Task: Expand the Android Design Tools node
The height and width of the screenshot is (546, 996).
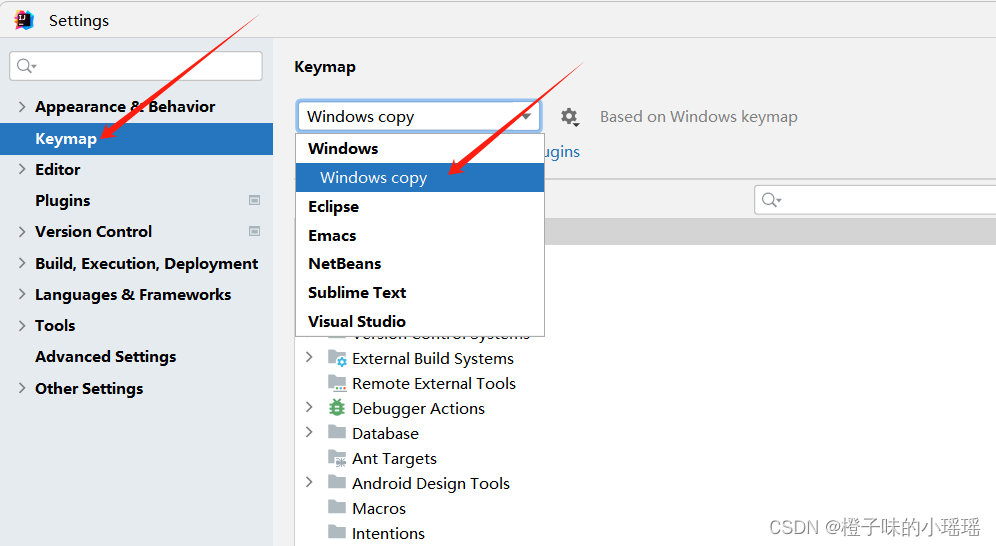Action: [x=309, y=483]
